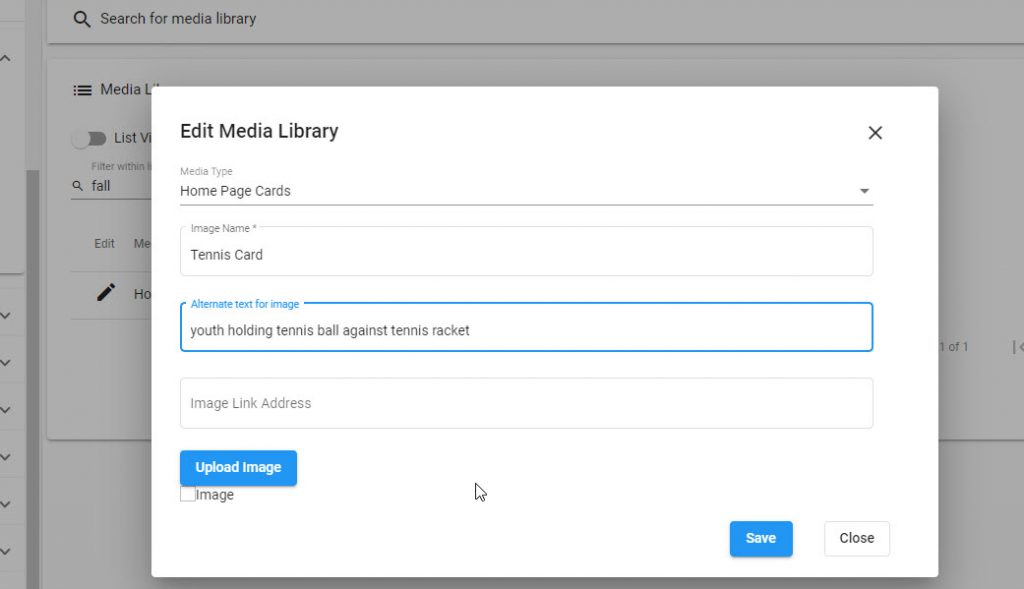Click the Close button in dialog
The width and height of the screenshot is (1024, 589).
[x=856, y=539]
